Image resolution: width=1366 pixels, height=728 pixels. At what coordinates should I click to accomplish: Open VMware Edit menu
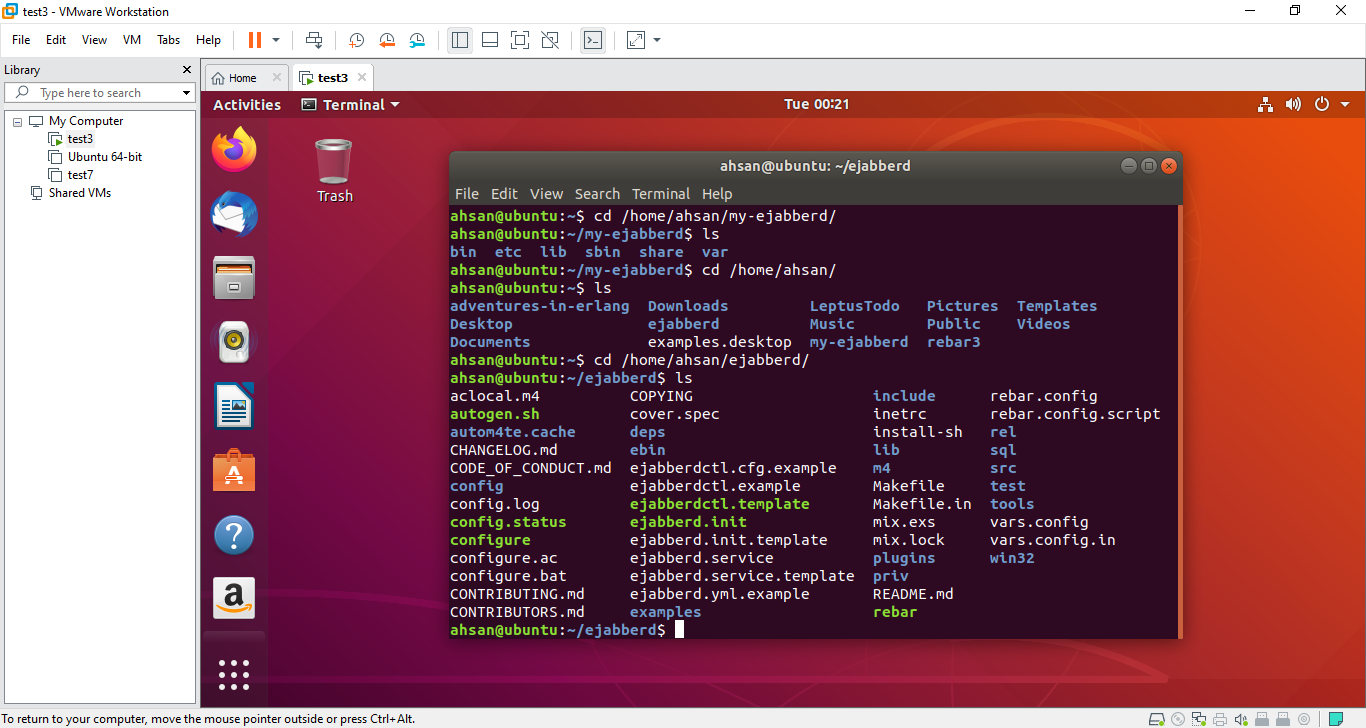tap(56, 40)
